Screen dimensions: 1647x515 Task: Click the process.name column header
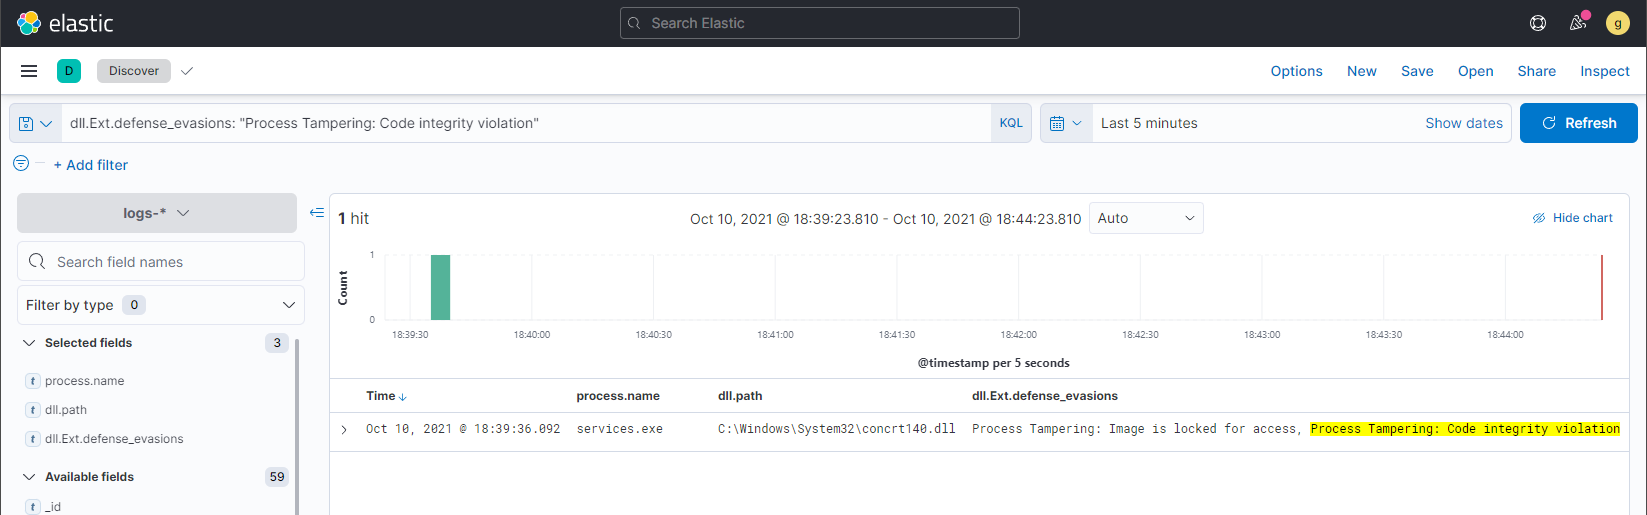point(618,396)
